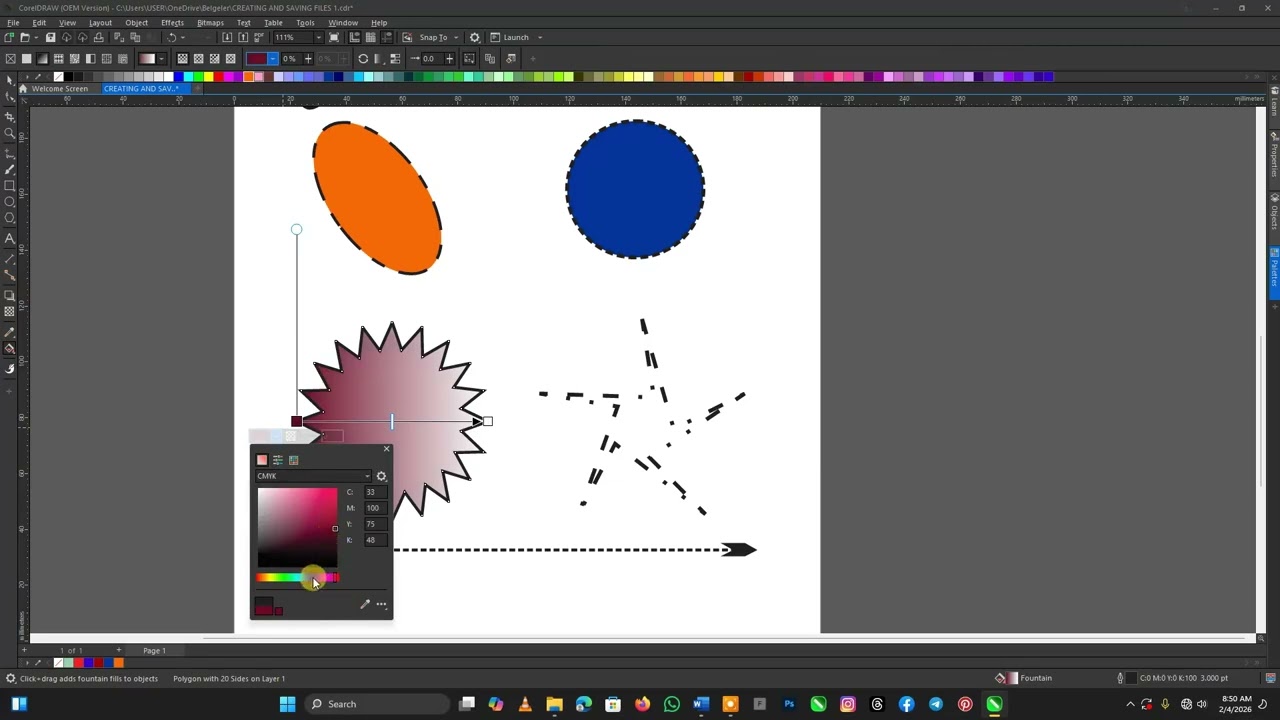Select the Zoom tool in toolbox
Viewport: 1280px width, 720px height.
click(10, 133)
